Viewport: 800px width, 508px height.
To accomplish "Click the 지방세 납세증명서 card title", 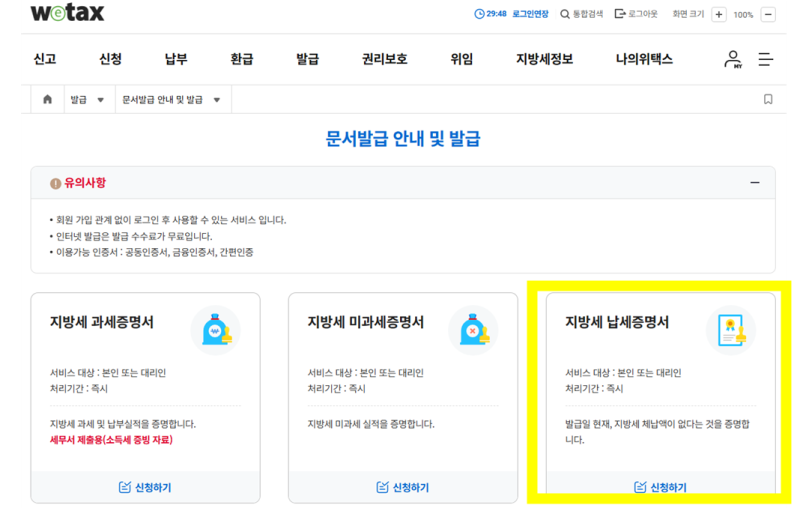I will point(617,322).
